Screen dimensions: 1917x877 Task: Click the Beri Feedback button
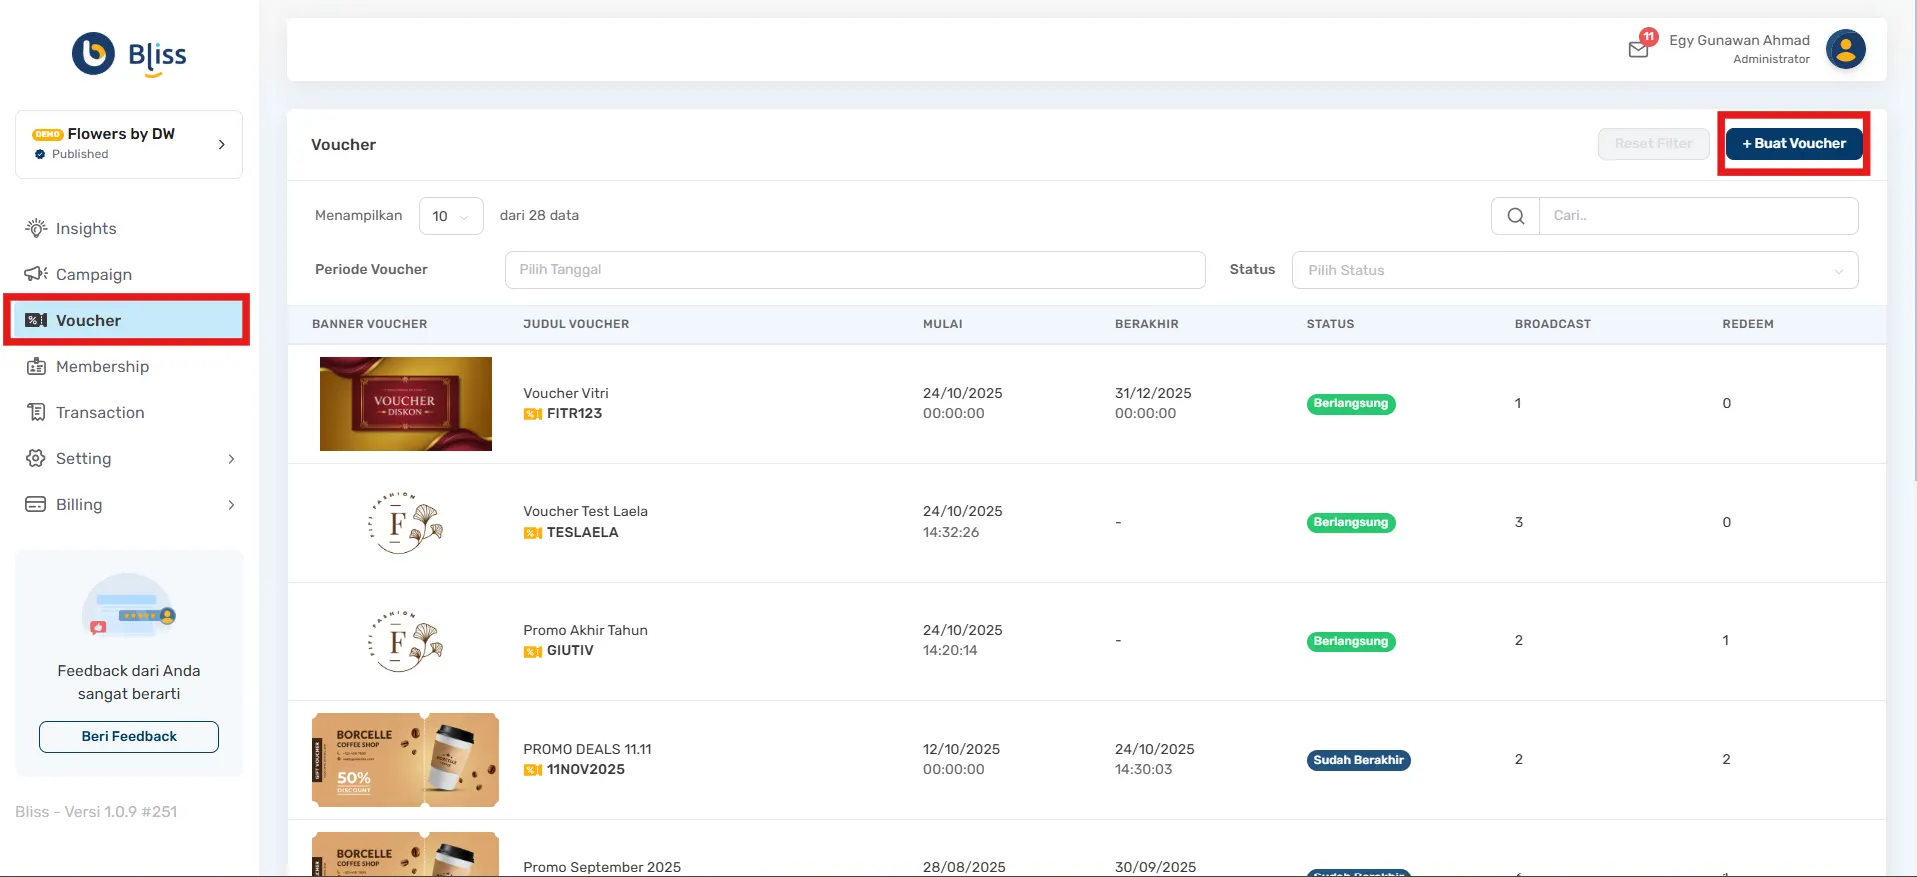[129, 736]
